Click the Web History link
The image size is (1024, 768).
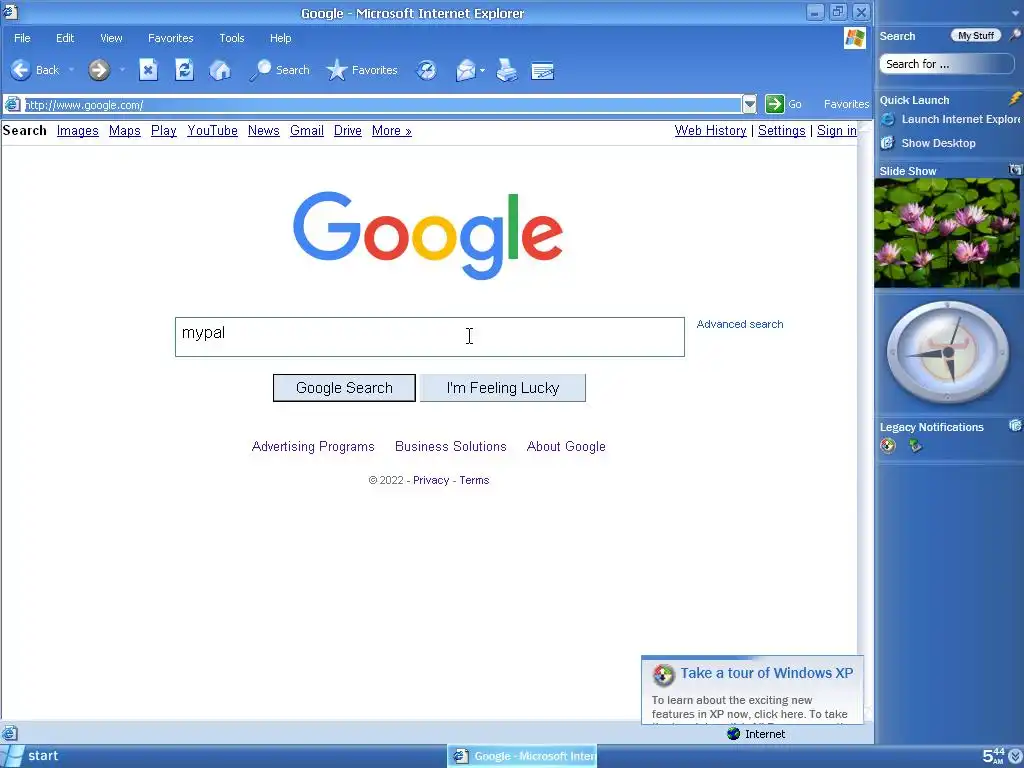coord(711,131)
